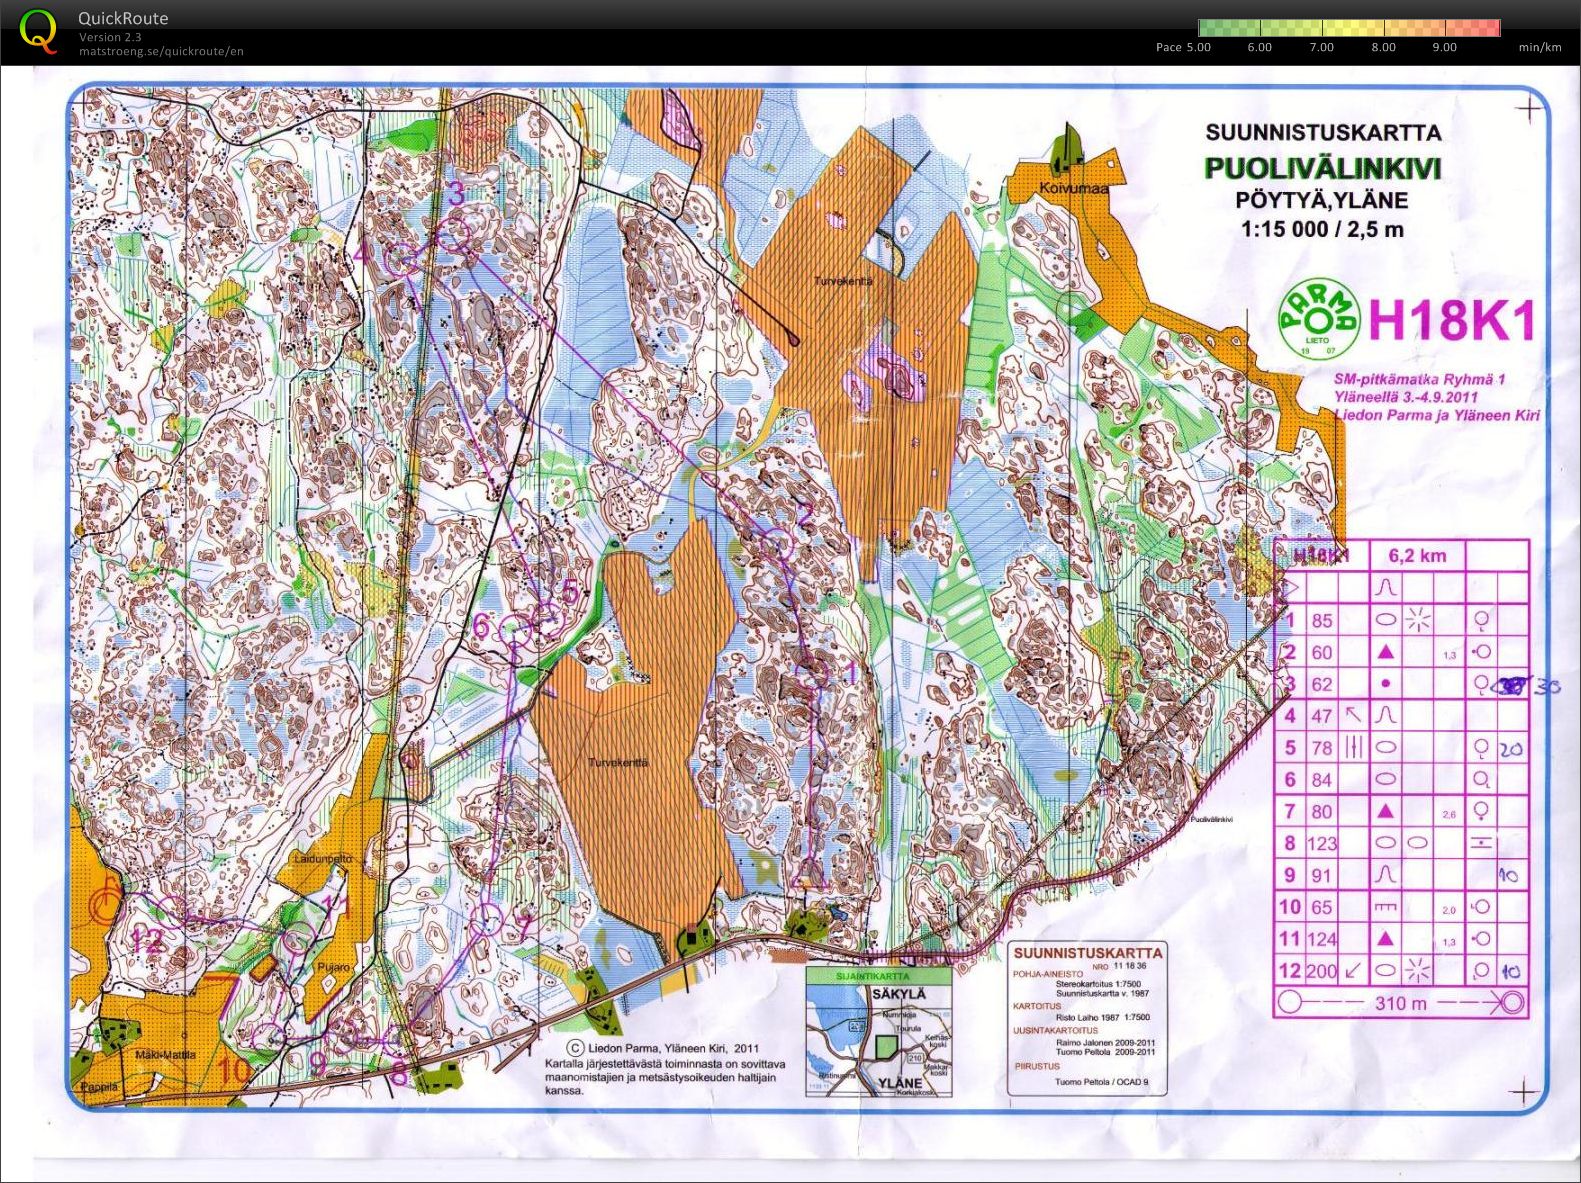The height and width of the screenshot is (1183, 1581).
Task: Click 'Tuomo Peltola / OCAD 9' credit
Action: [x=1102, y=1081]
